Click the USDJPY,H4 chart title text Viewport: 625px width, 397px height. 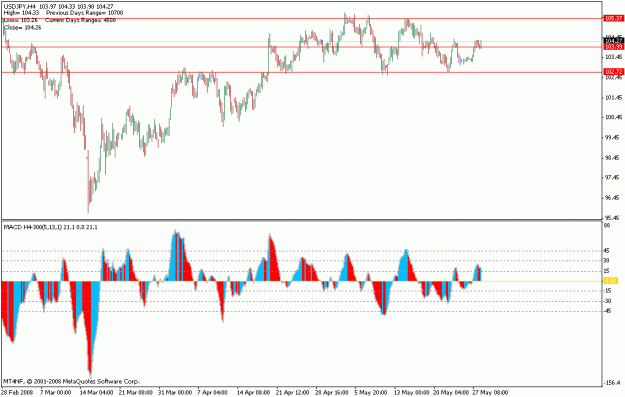pos(20,6)
